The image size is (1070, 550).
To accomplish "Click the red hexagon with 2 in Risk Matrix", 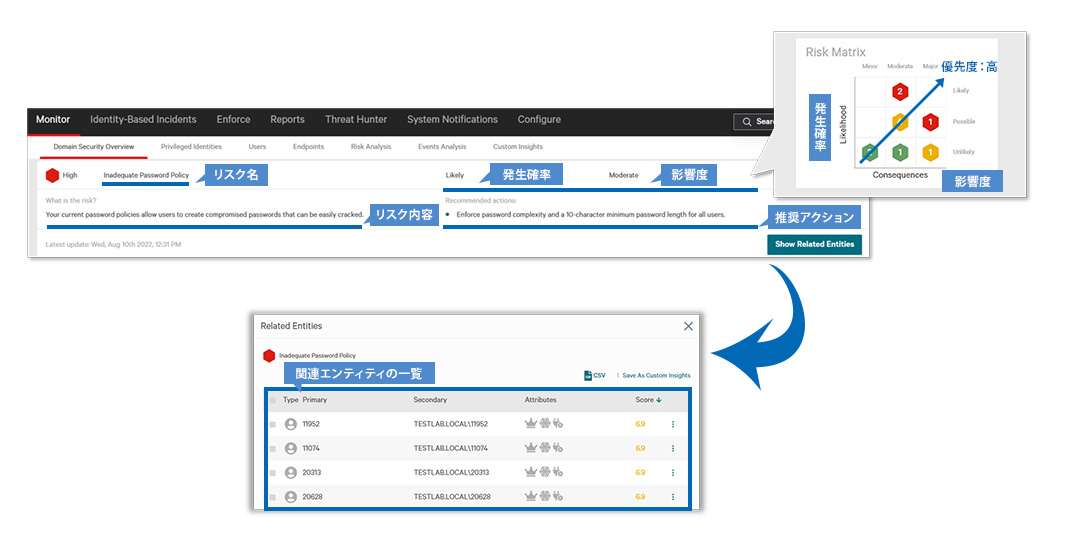I will click(899, 92).
